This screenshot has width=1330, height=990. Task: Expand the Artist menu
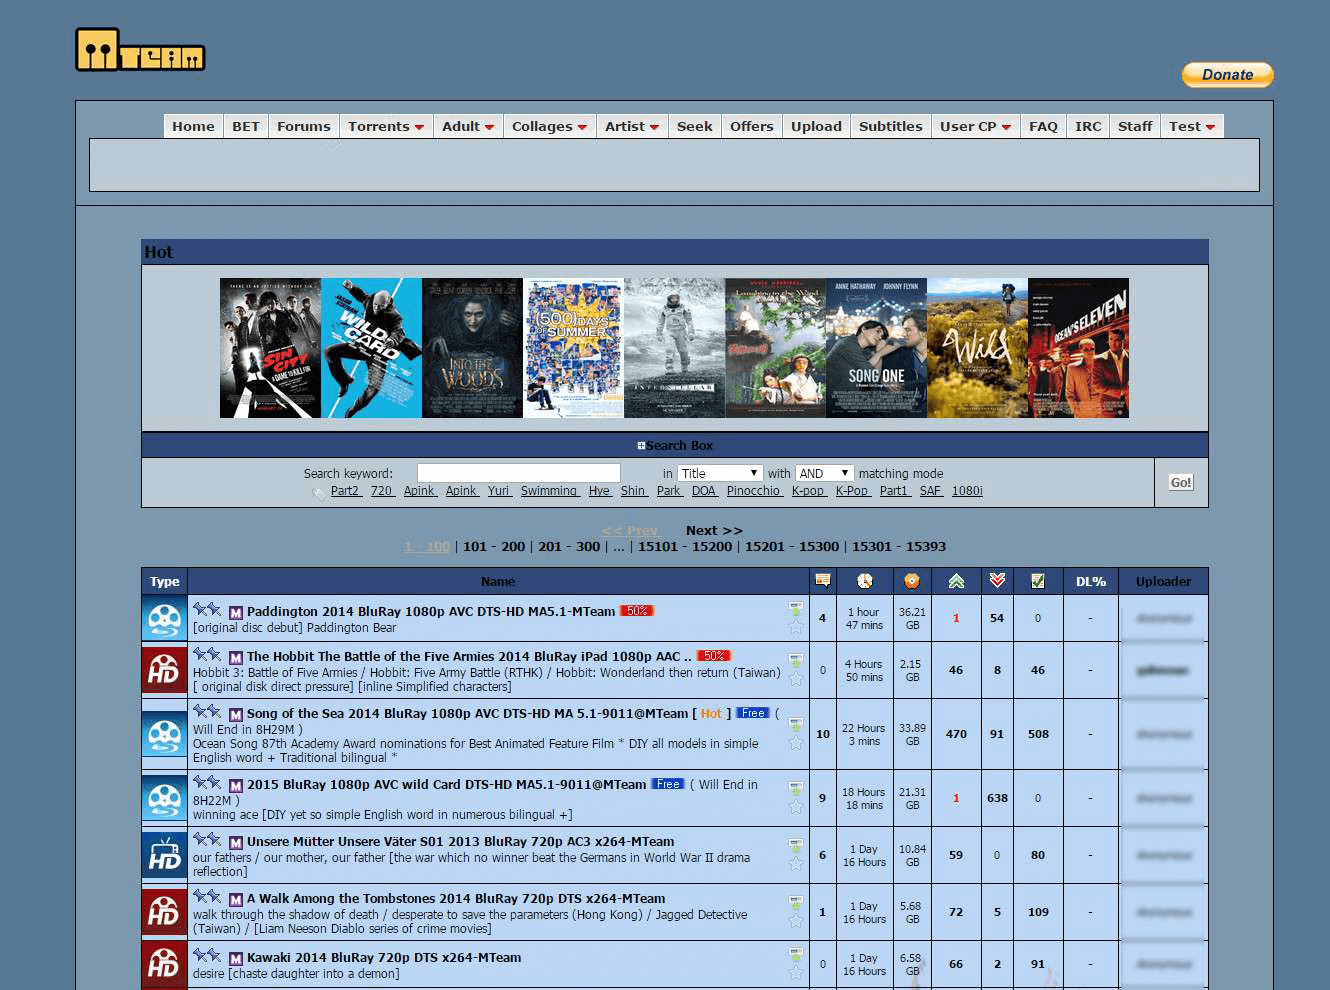point(632,126)
